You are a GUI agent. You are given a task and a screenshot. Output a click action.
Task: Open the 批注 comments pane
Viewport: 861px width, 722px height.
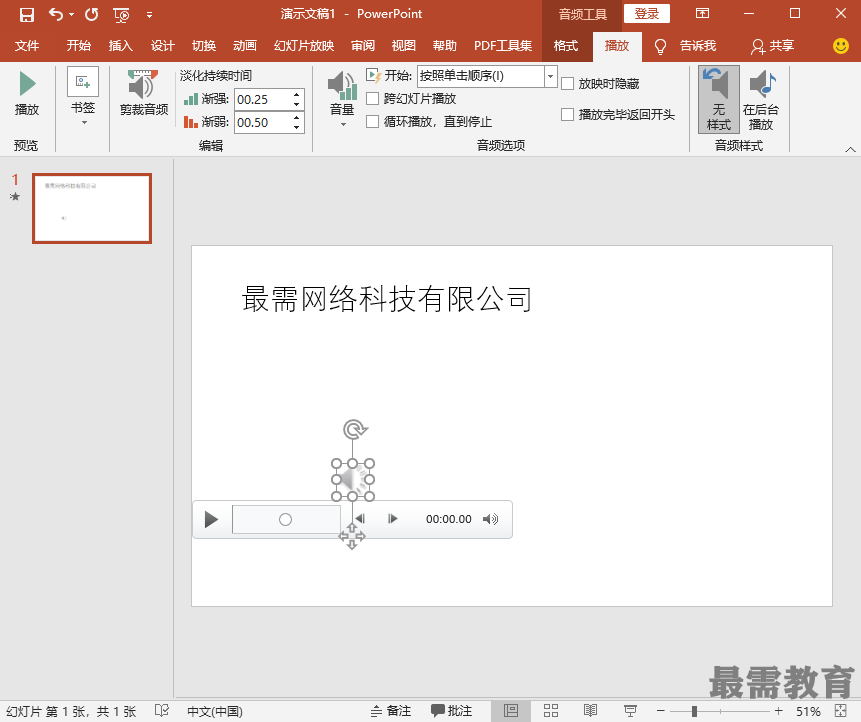451,712
